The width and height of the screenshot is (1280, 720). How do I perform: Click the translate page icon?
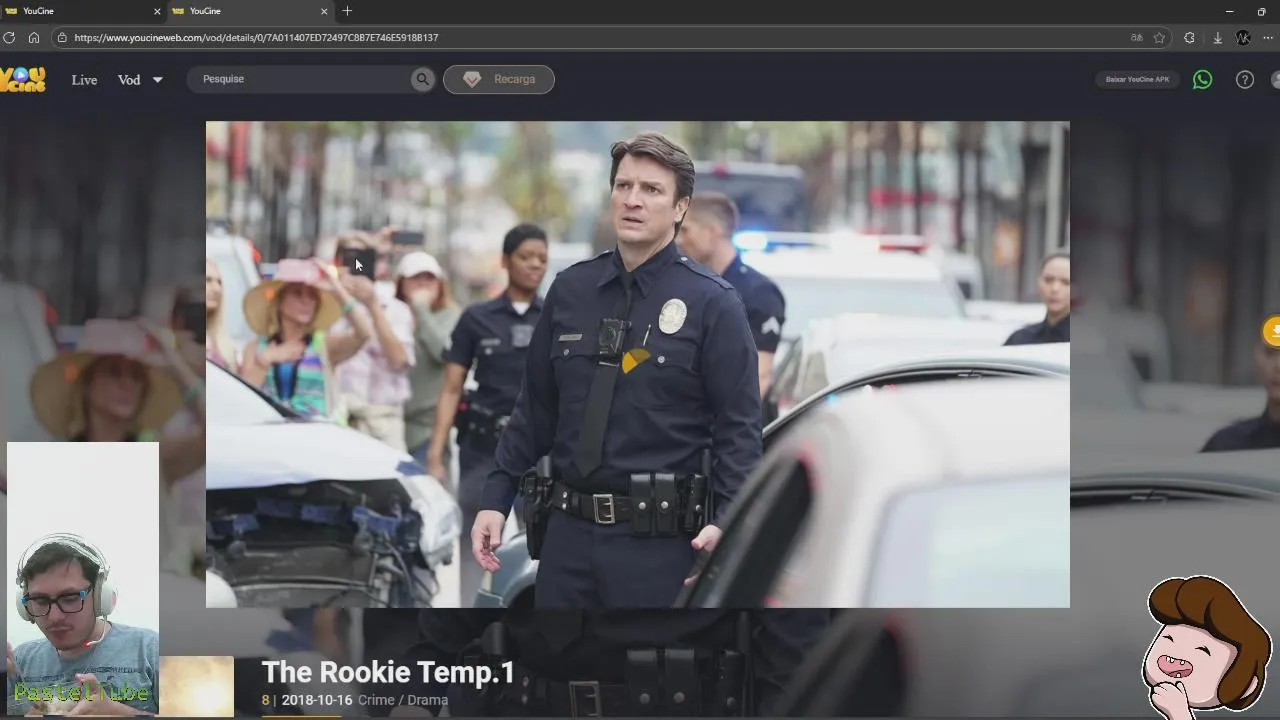point(1136,37)
